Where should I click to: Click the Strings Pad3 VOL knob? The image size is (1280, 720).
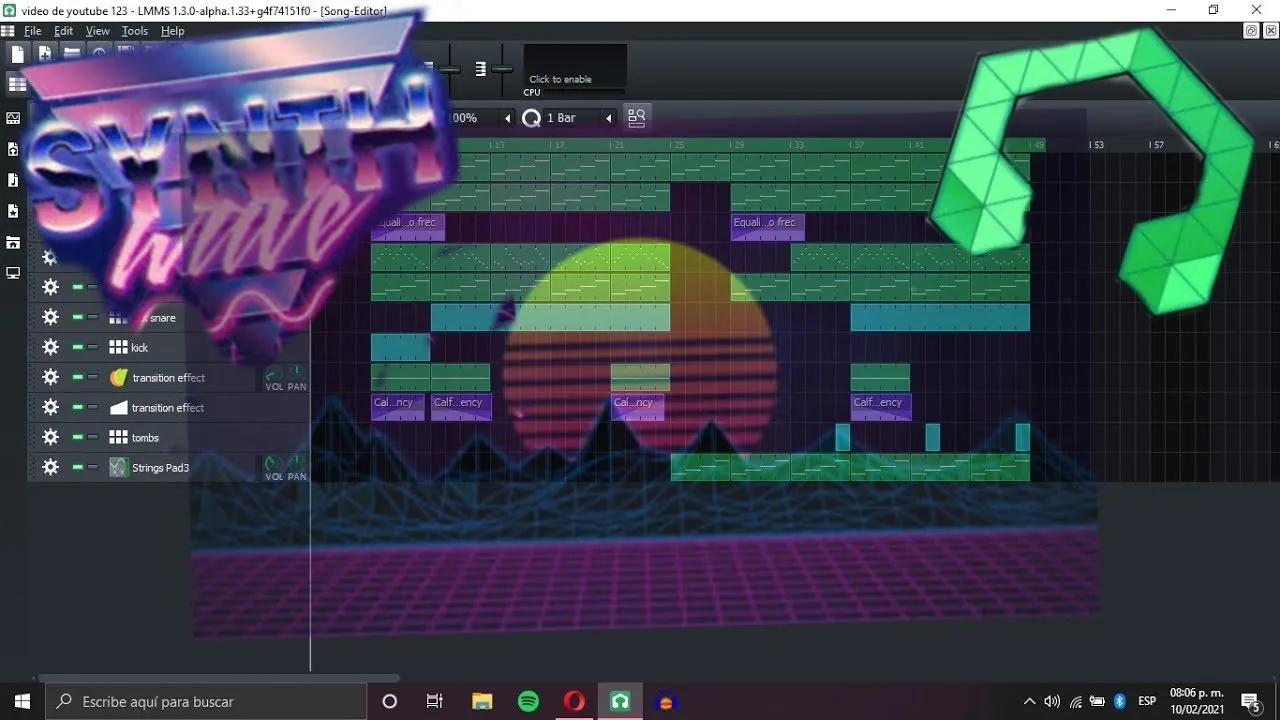tap(273, 464)
